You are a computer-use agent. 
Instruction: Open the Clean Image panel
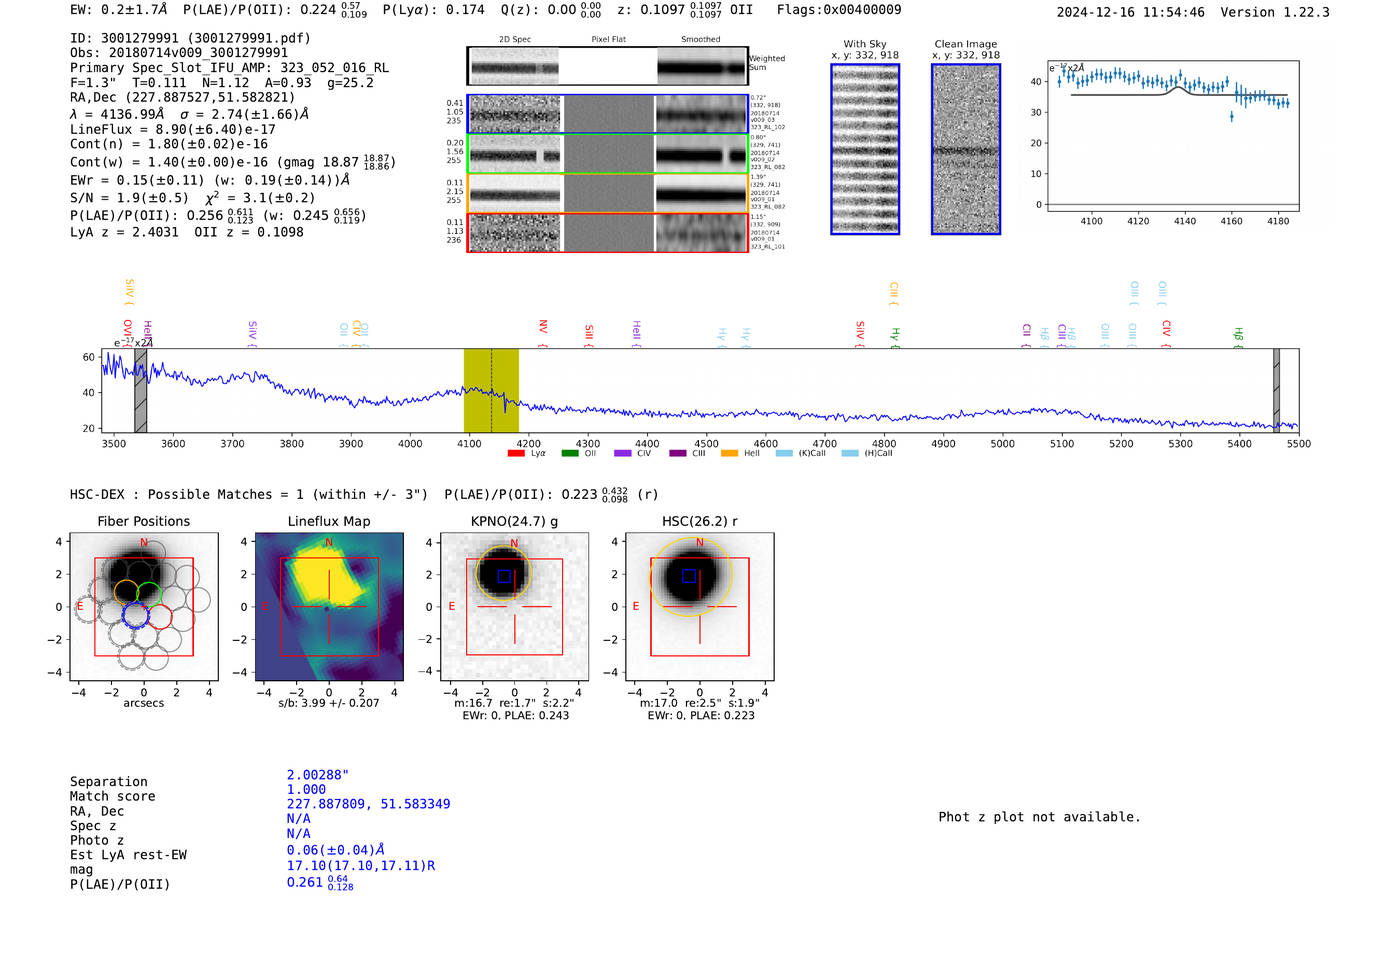tap(966, 149)
